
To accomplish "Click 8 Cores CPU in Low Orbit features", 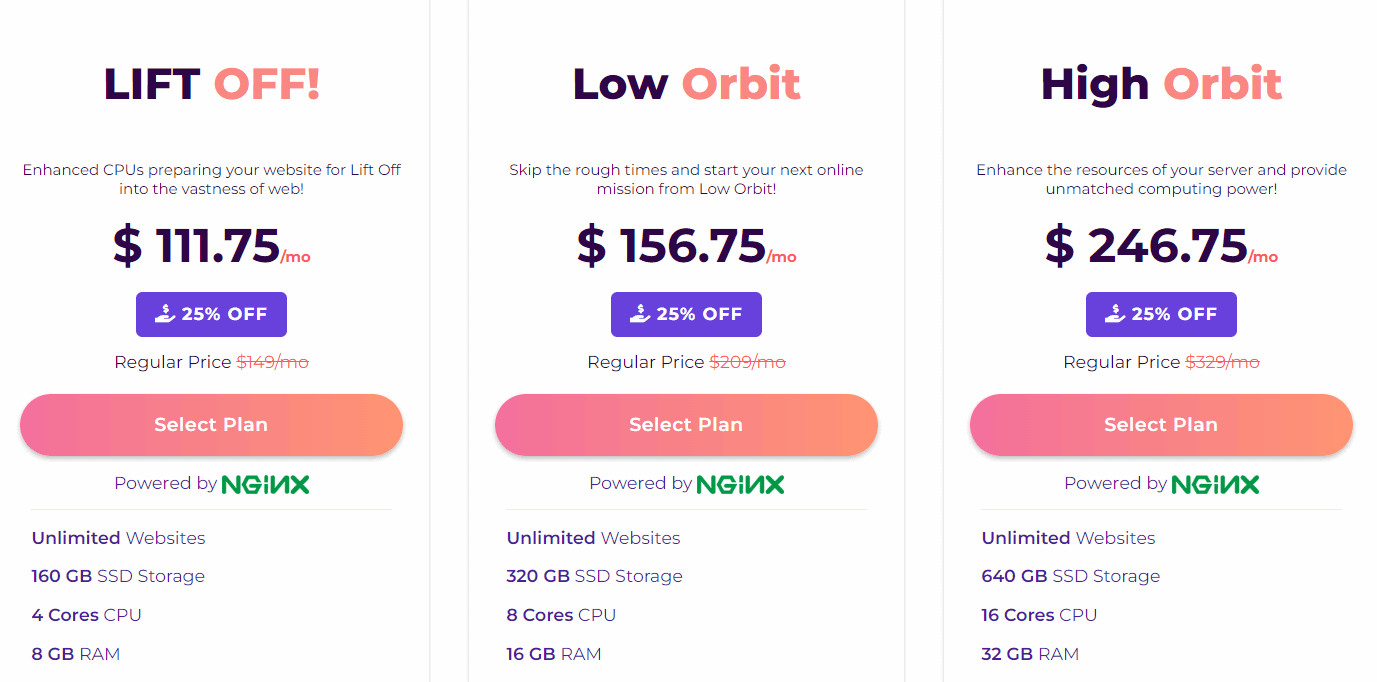I will (561, 615).
